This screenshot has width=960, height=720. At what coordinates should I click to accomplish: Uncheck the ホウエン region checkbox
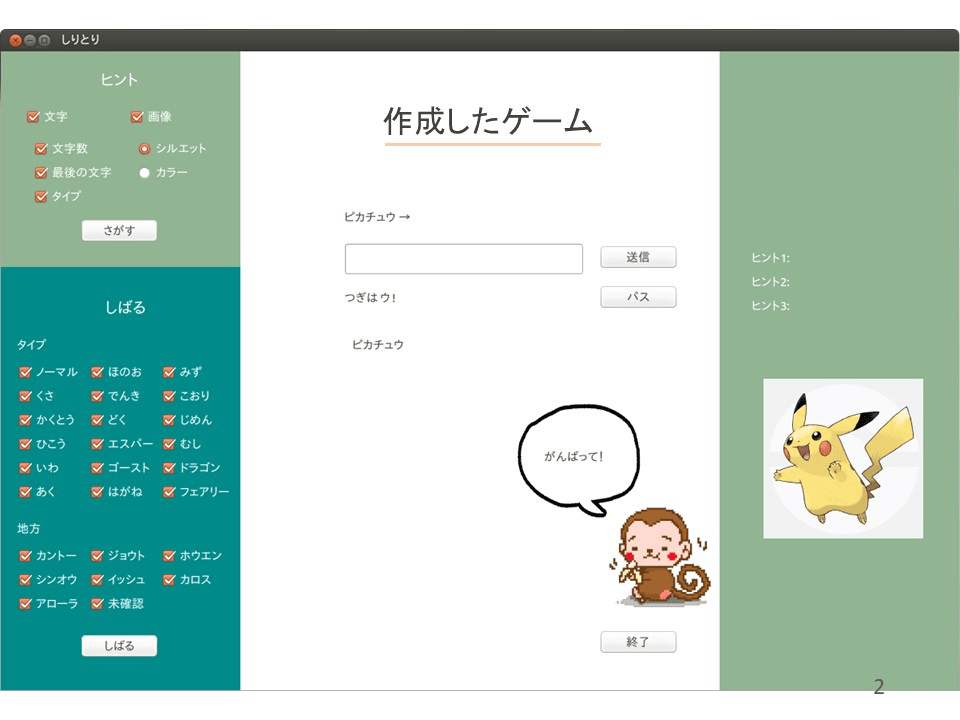click(170, 555)
